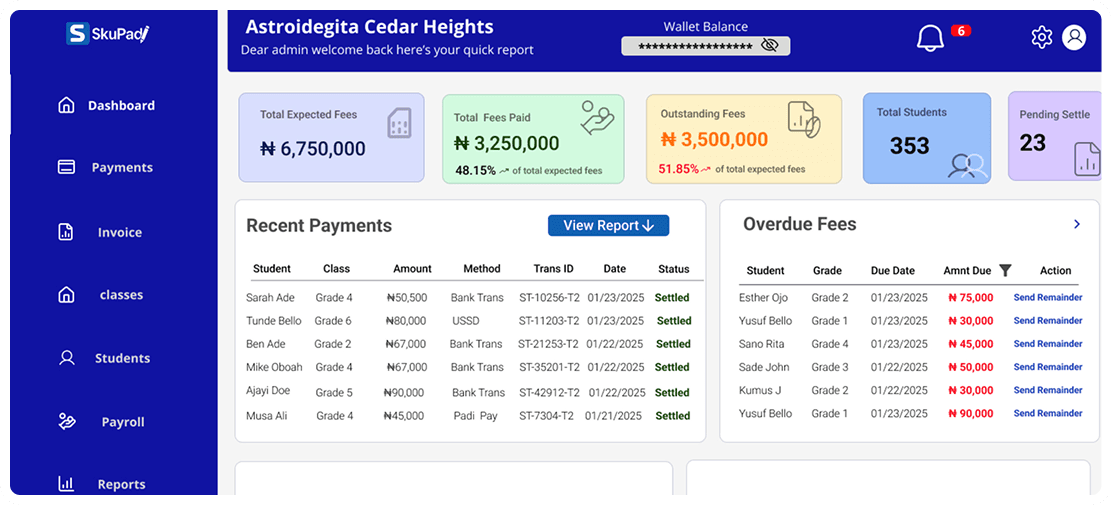This screenshot has width=1112, height=505.
Task: Click the Reports bar chart icon
Action: pyautogui.click(x=66, y=484)
